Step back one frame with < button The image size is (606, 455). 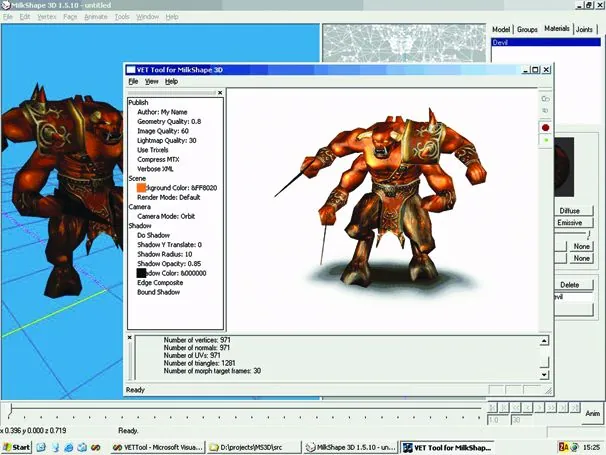pos(528,407)
